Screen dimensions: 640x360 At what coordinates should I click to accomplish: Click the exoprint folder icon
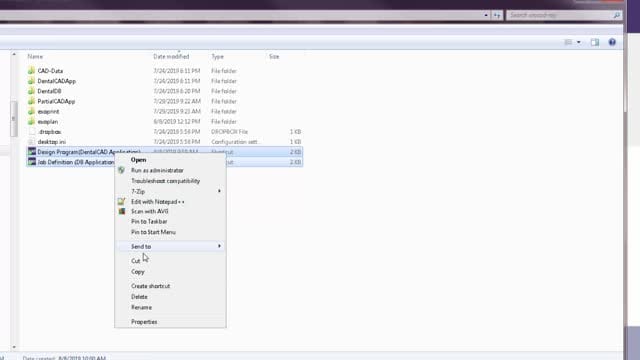31,111
